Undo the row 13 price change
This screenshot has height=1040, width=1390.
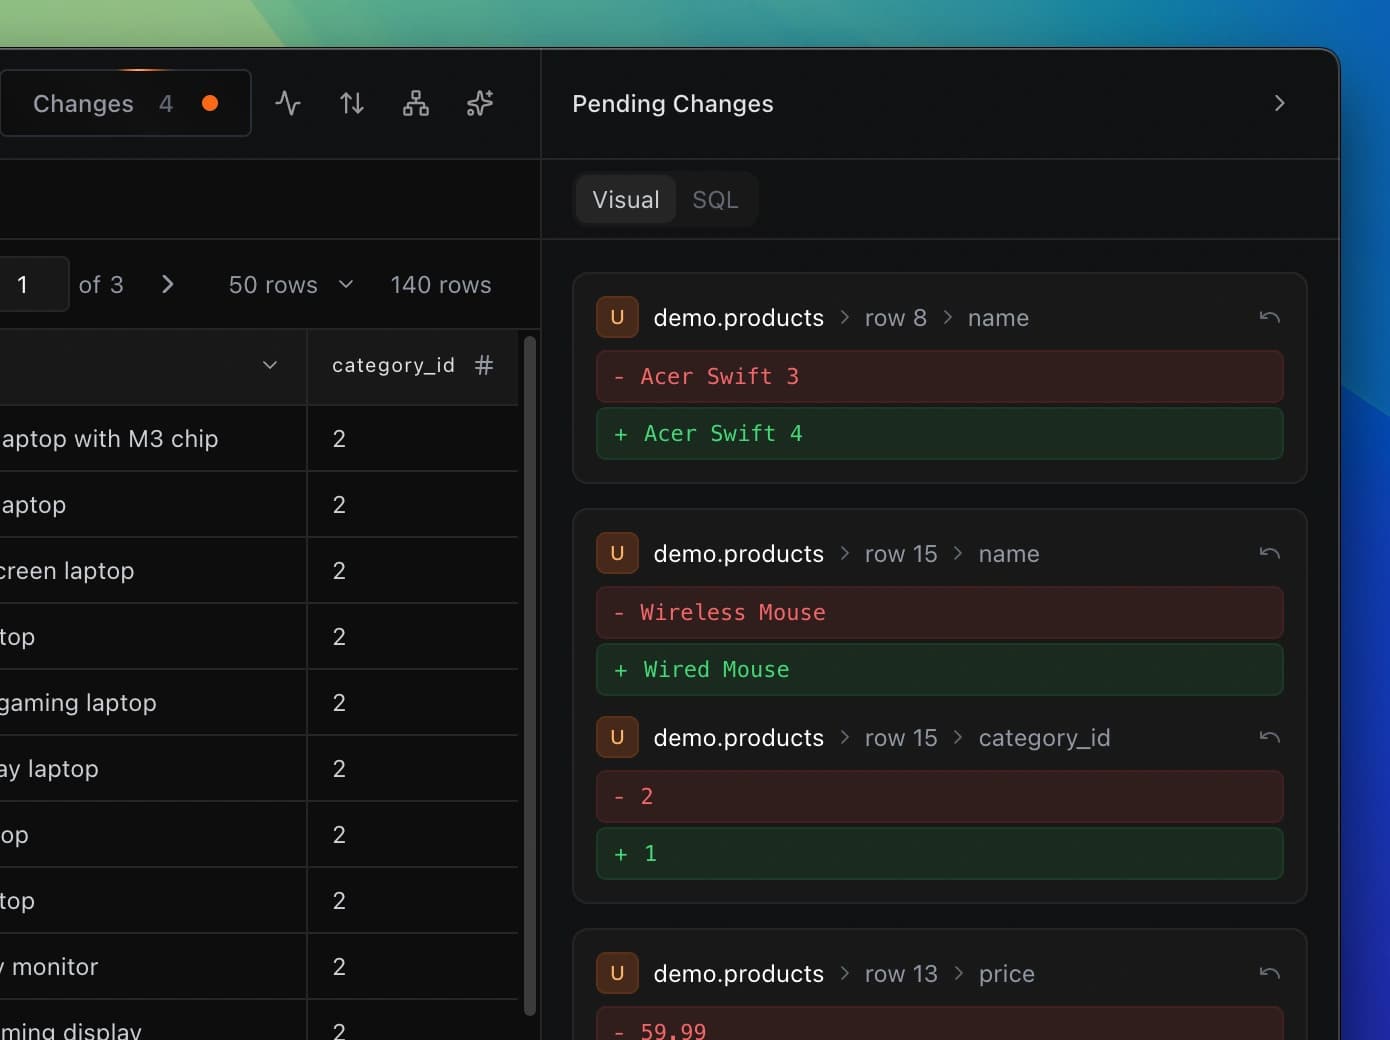pos(1269,973)
